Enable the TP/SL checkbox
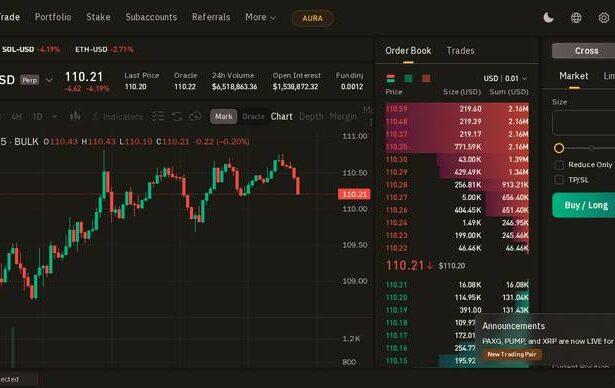Screen dimensions: 615x388 (x=559, y=180)
